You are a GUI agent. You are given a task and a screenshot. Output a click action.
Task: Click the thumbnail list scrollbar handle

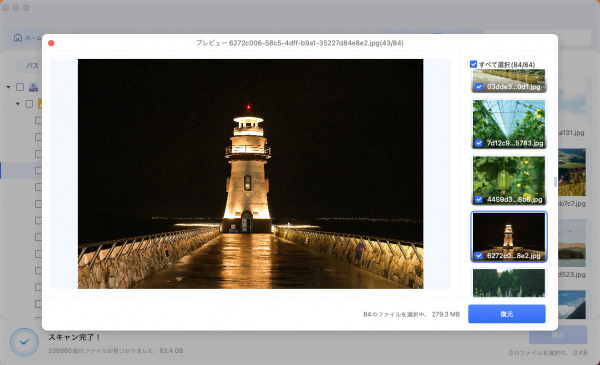(x=555, y=182)
